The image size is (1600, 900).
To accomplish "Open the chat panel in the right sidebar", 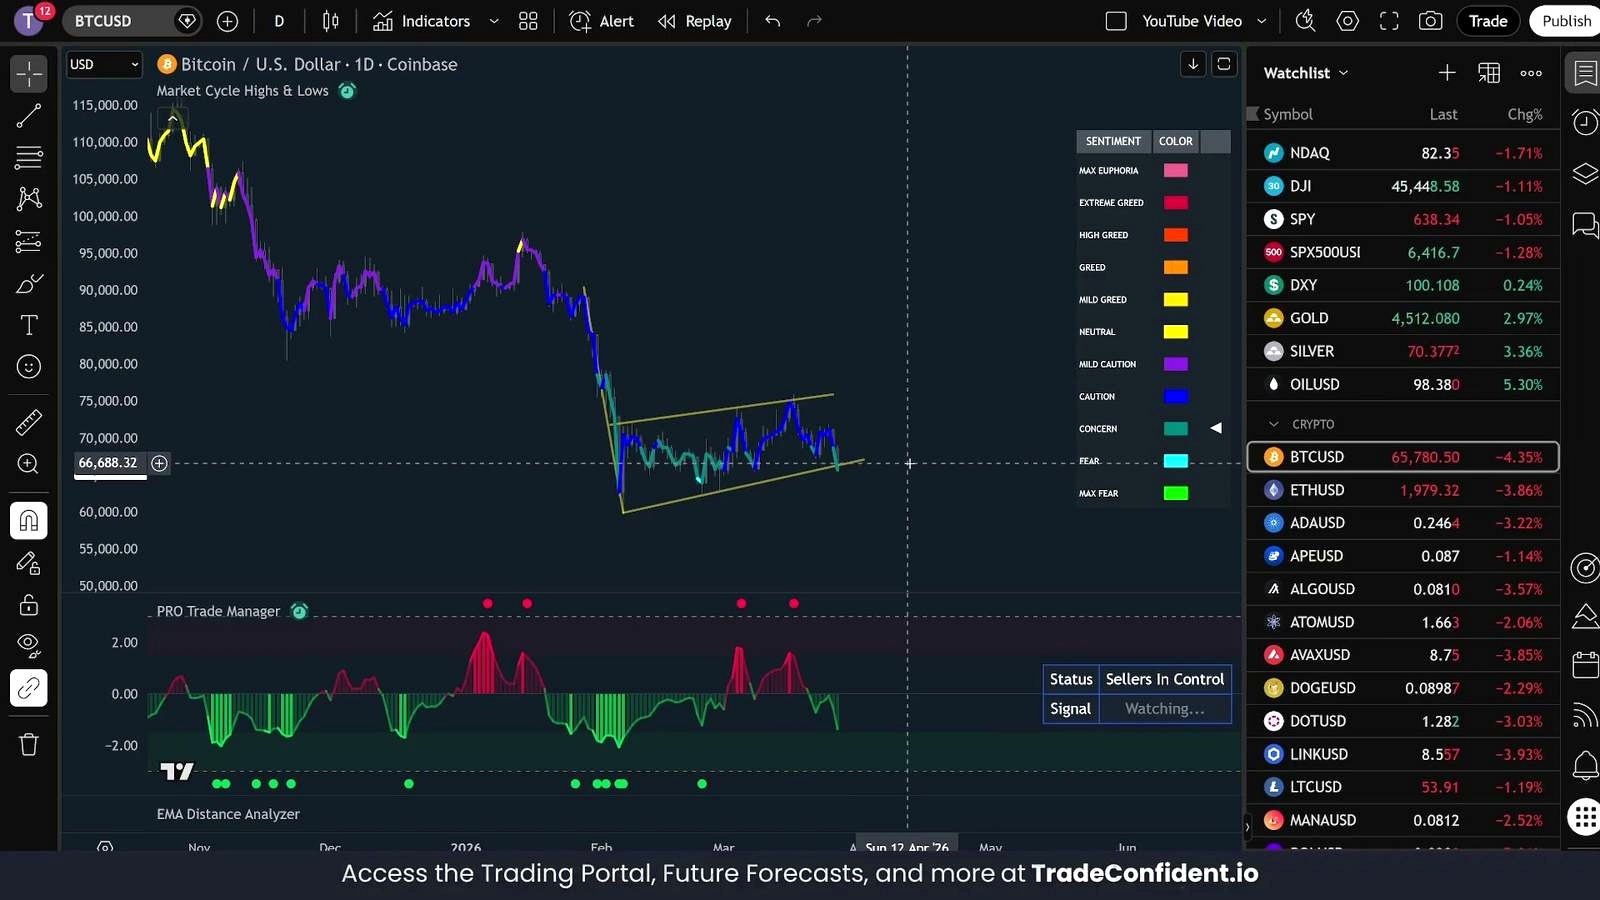I will pos(1585,224).
